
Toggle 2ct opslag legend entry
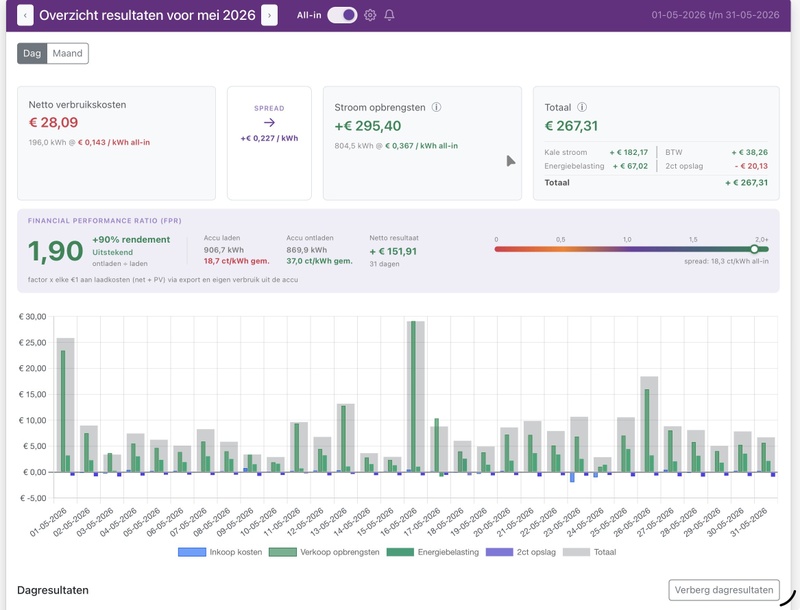click(521, 552)
